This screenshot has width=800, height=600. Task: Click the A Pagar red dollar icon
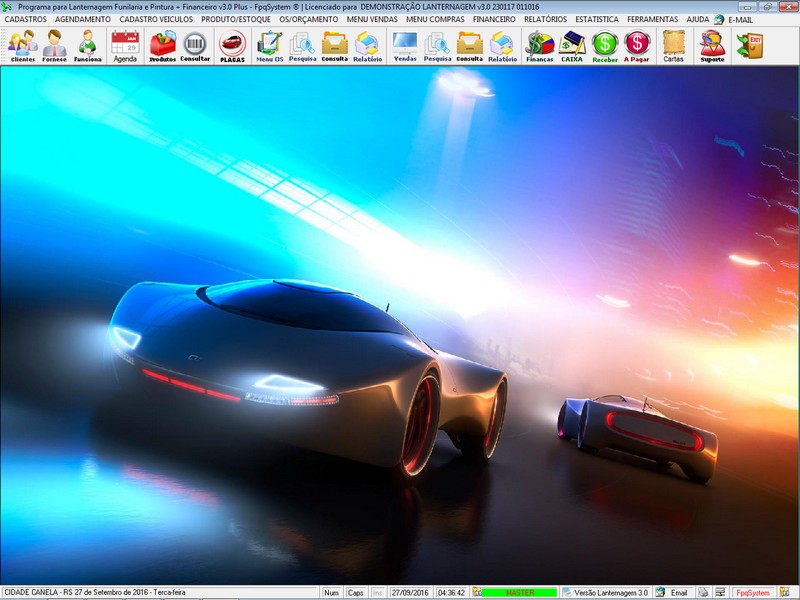tap(637, 46)
